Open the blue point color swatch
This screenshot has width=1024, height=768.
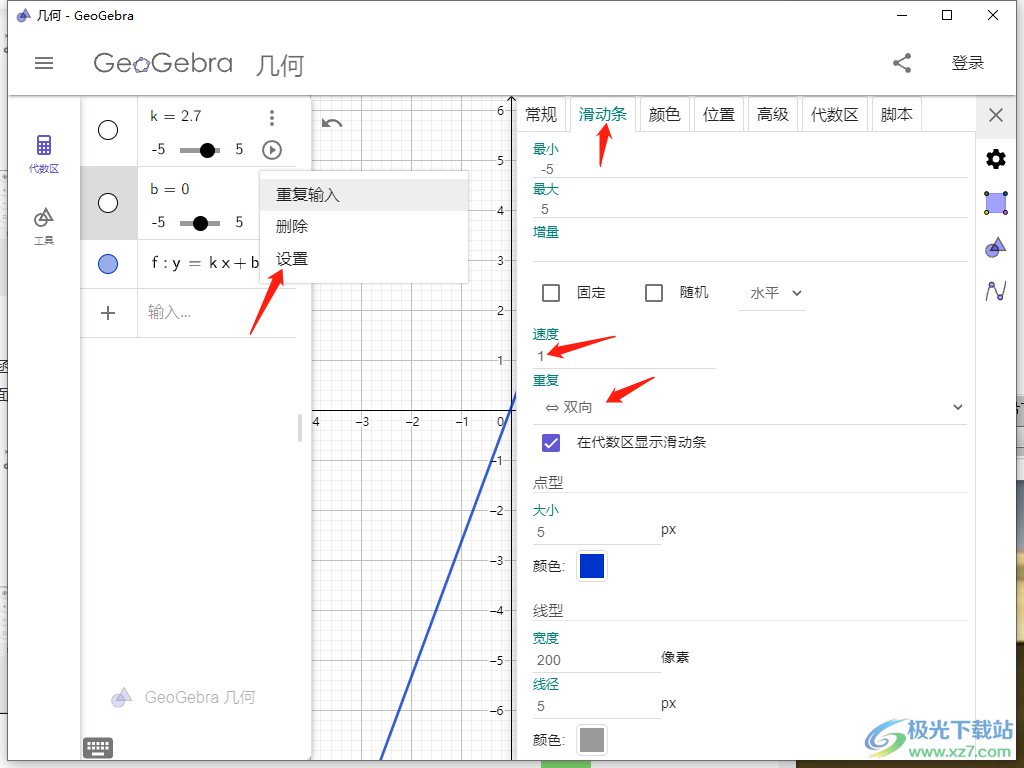point(592,566)
